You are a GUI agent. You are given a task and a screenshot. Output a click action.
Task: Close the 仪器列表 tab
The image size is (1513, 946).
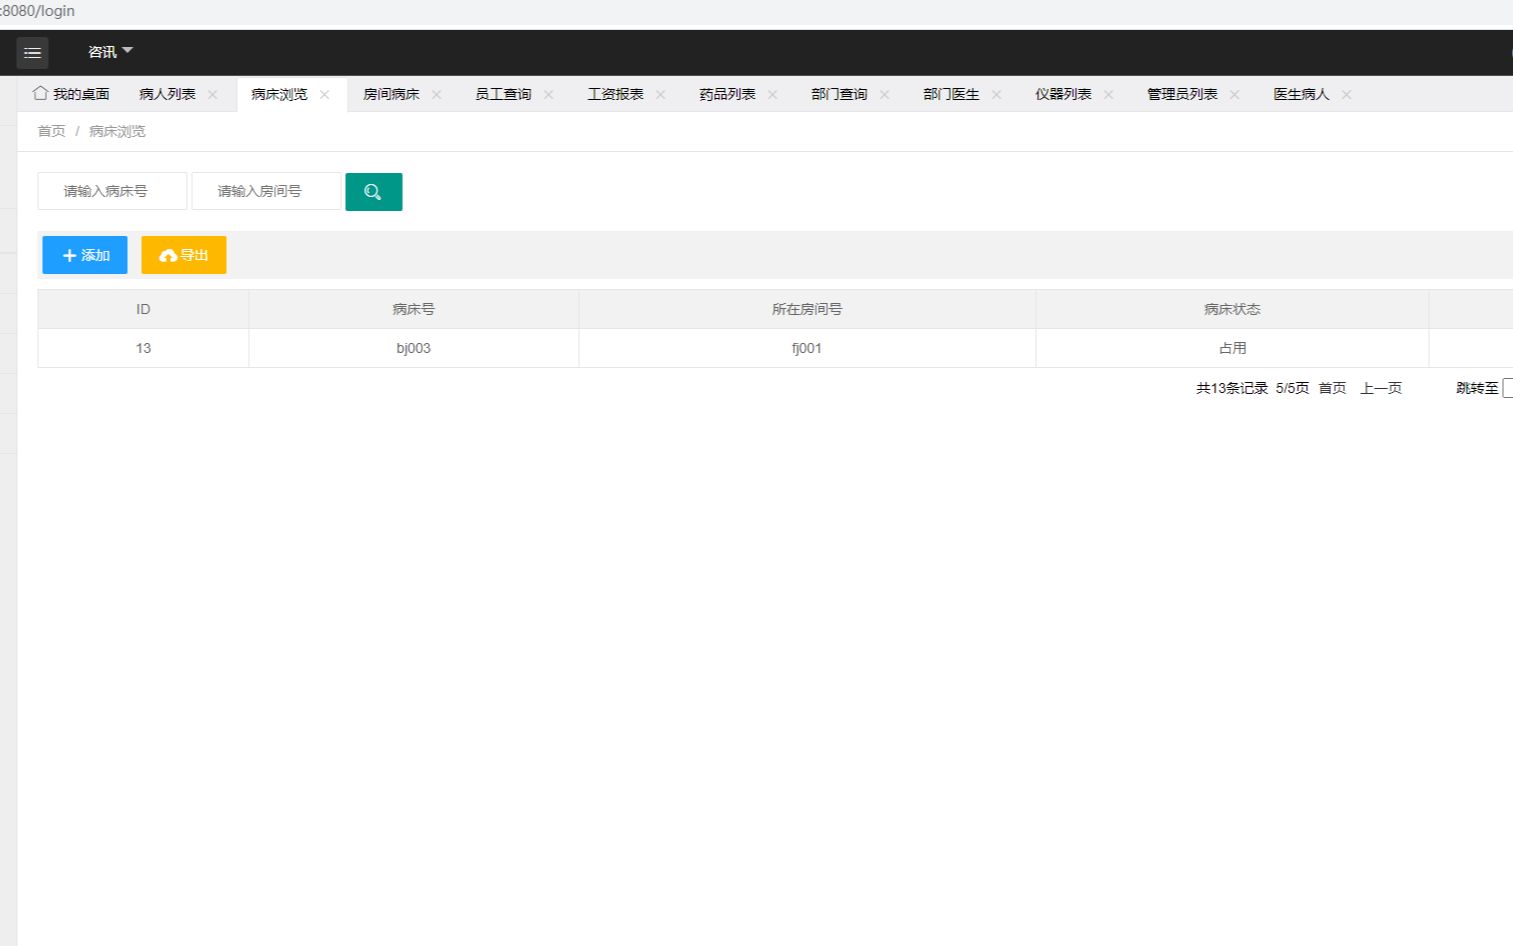point(1109,95)
